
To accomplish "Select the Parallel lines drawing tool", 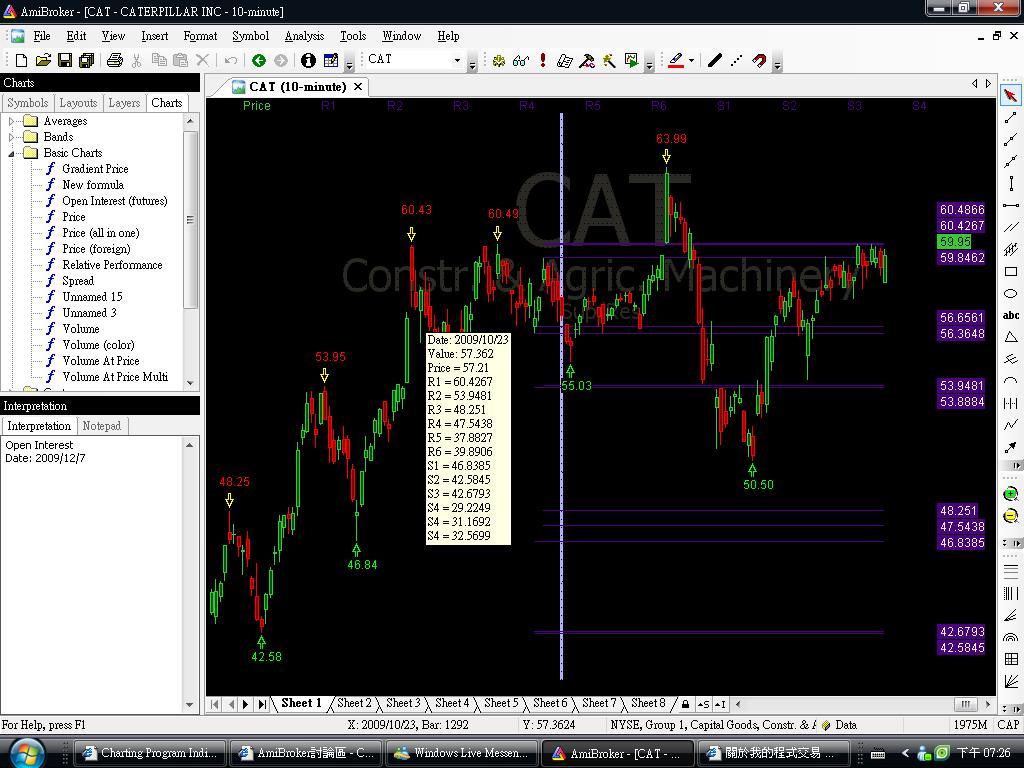I will click(1010, 227).
